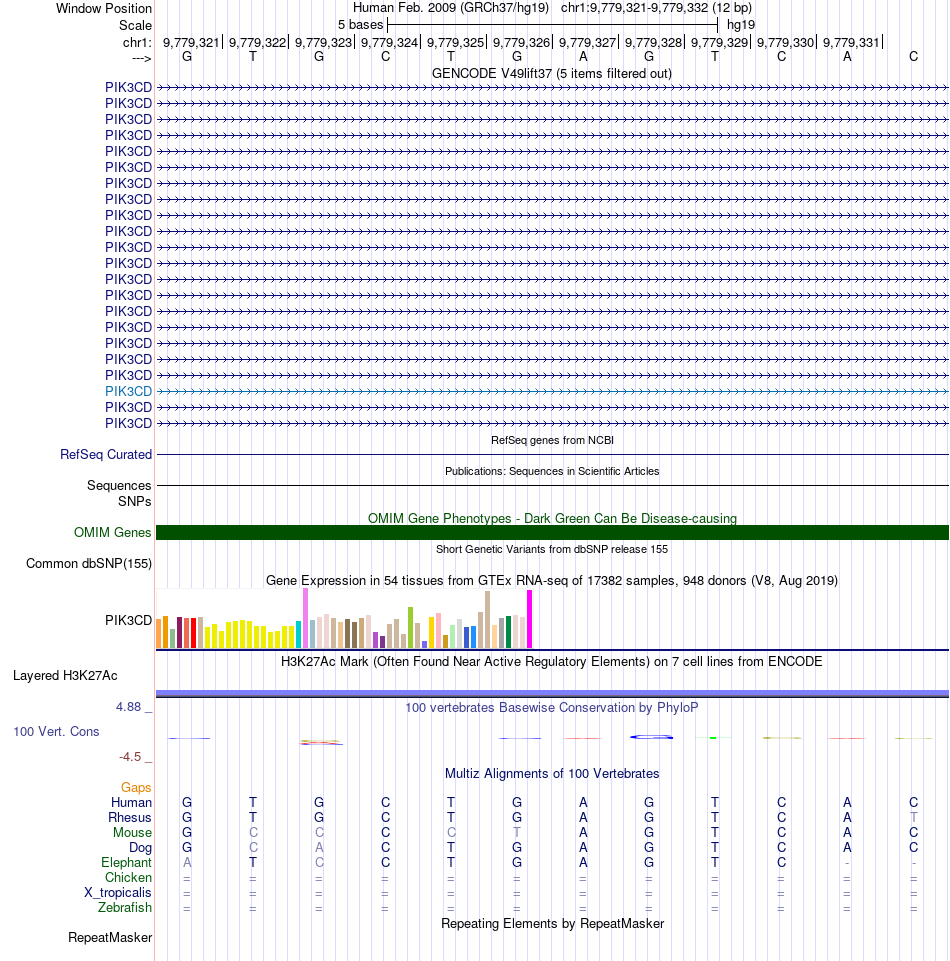Click the 'Elephant' alignment row label
950x961 pixels.
coord(126,862)
